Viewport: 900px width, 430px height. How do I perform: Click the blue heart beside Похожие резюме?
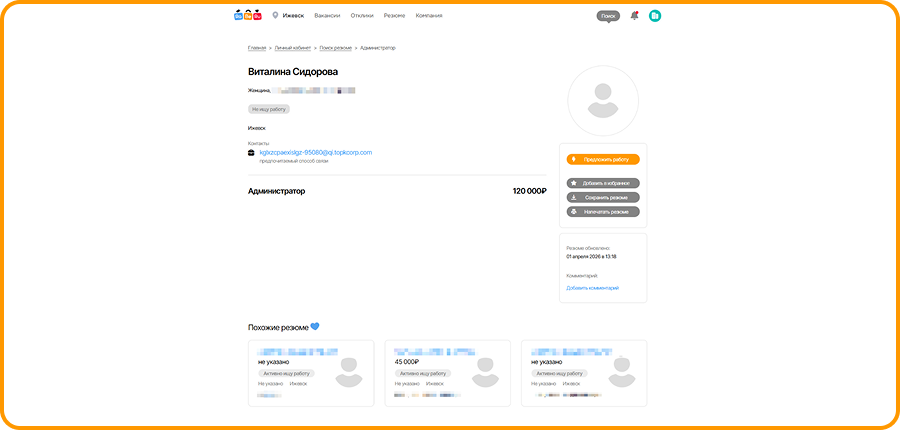pyautogui.click(x=315, y=327)
